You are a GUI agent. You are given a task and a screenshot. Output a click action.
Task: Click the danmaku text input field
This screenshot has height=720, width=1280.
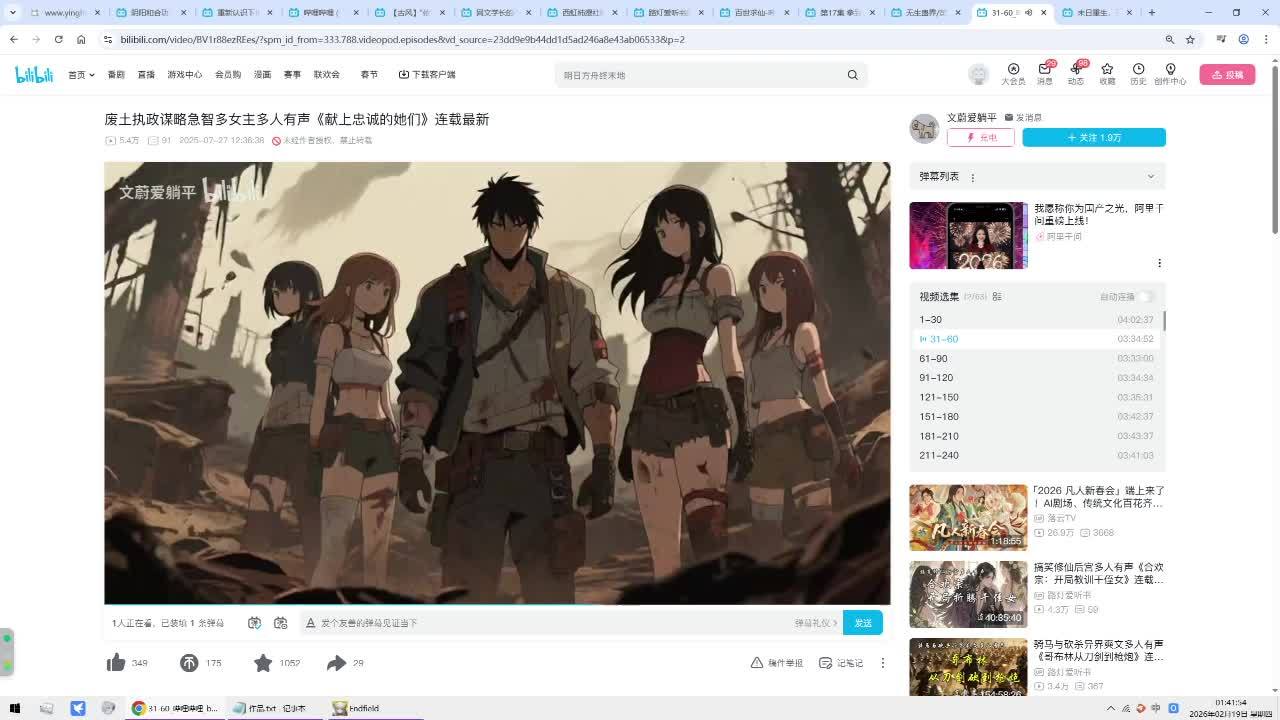point(550,623)
